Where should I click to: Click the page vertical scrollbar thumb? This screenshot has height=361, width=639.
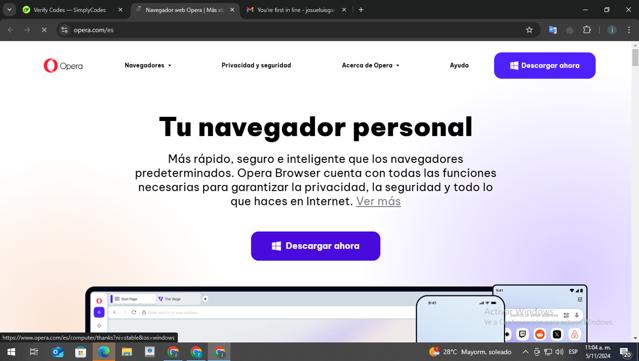click(635, 57)
